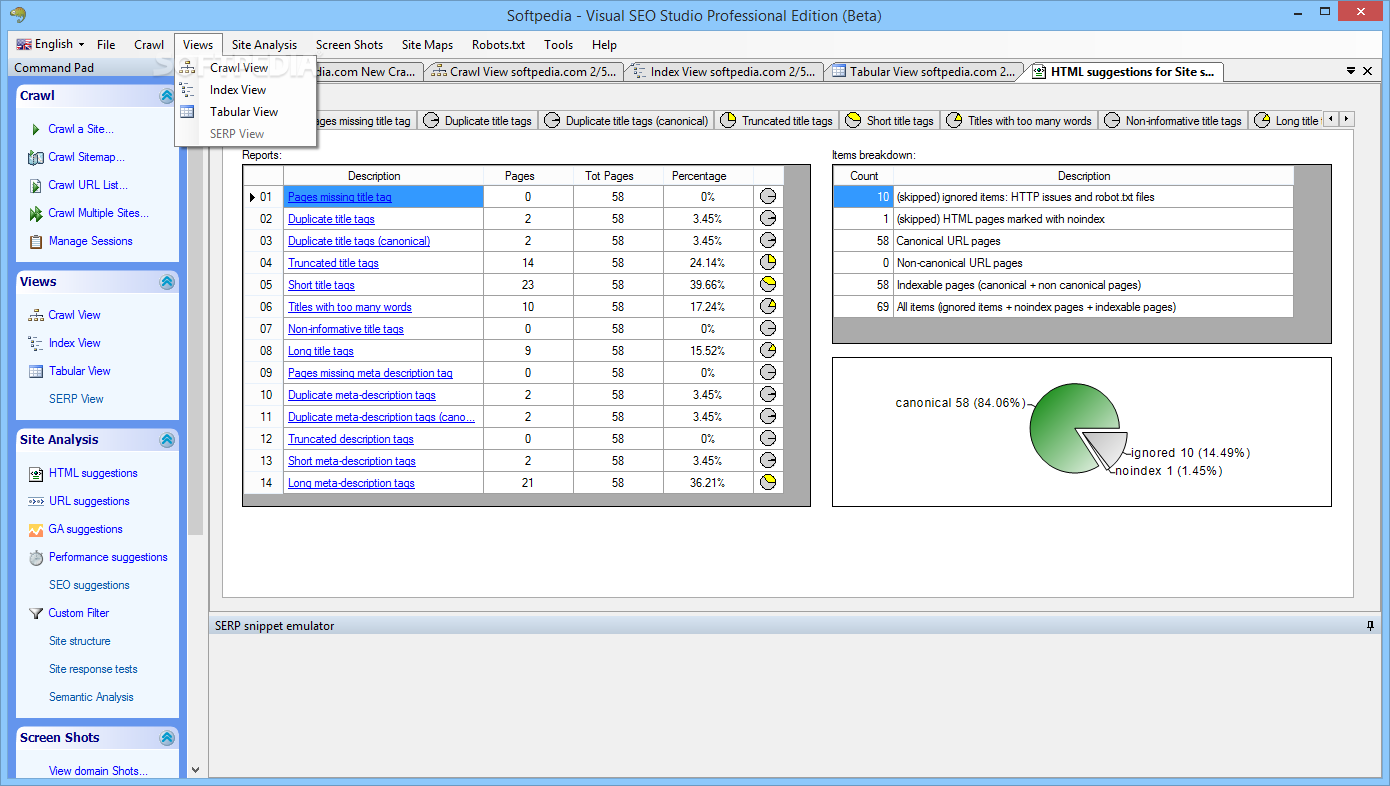Open the Truncated title tags link
Viewport: 1390px width, 786px height.
pyautogui.click(x=333, y=263)
